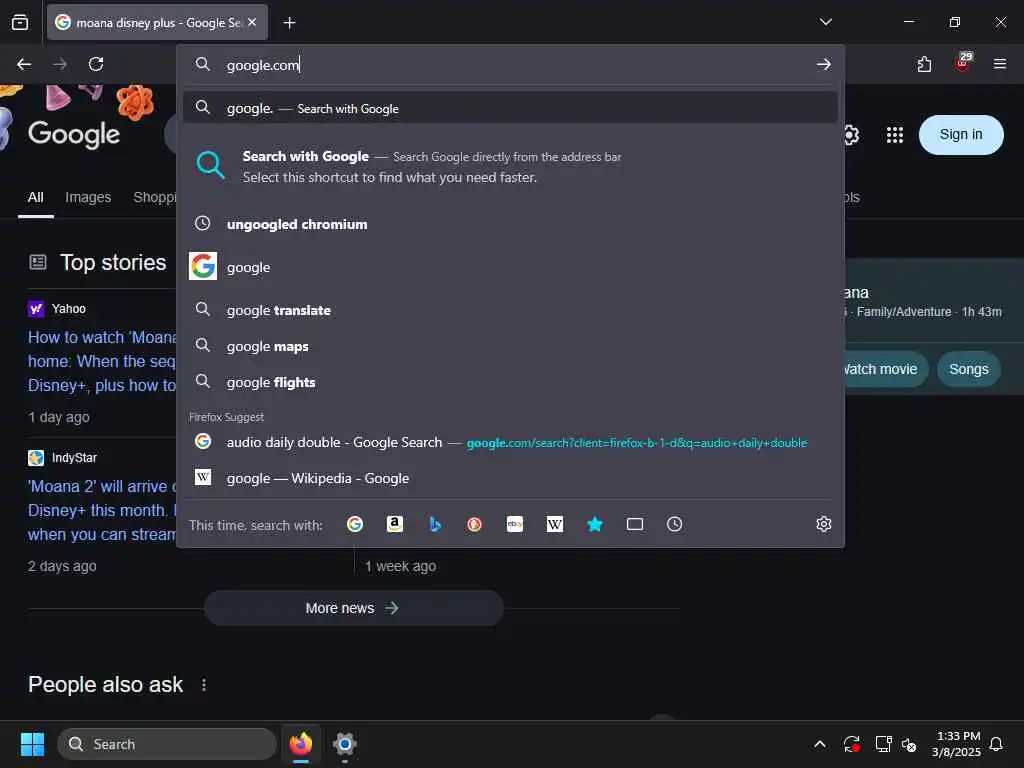Switch to the All results tab
Screen dimensions: 1024x768
click(x=35, y=197)
